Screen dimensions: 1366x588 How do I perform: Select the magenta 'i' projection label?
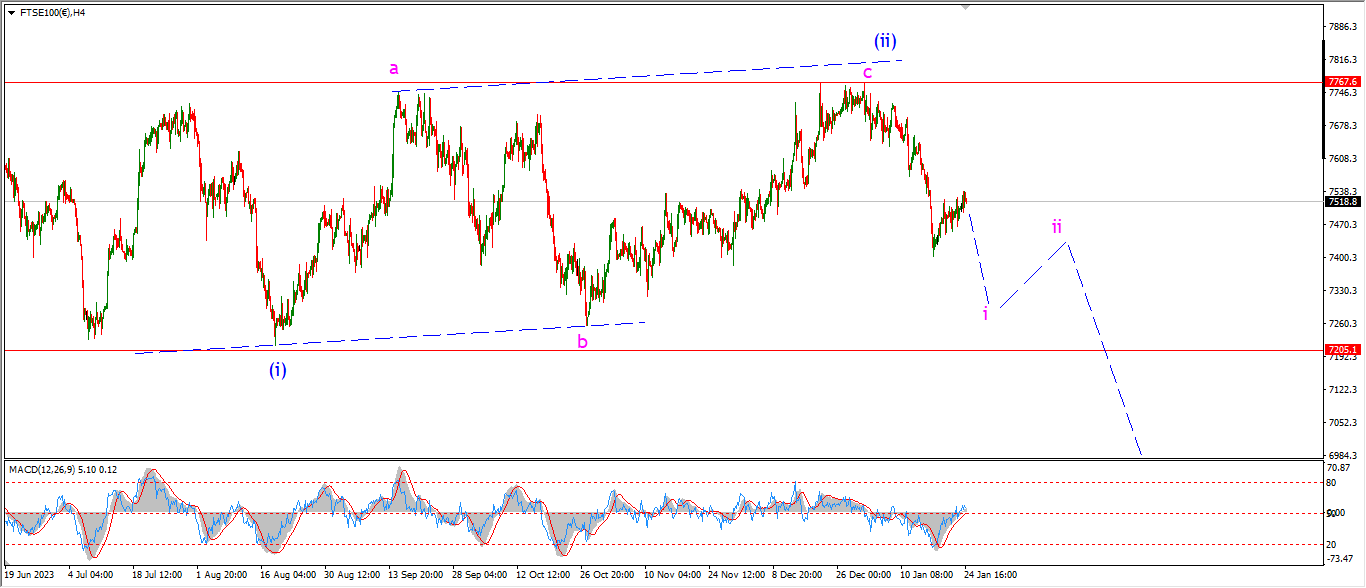[985, 314]
